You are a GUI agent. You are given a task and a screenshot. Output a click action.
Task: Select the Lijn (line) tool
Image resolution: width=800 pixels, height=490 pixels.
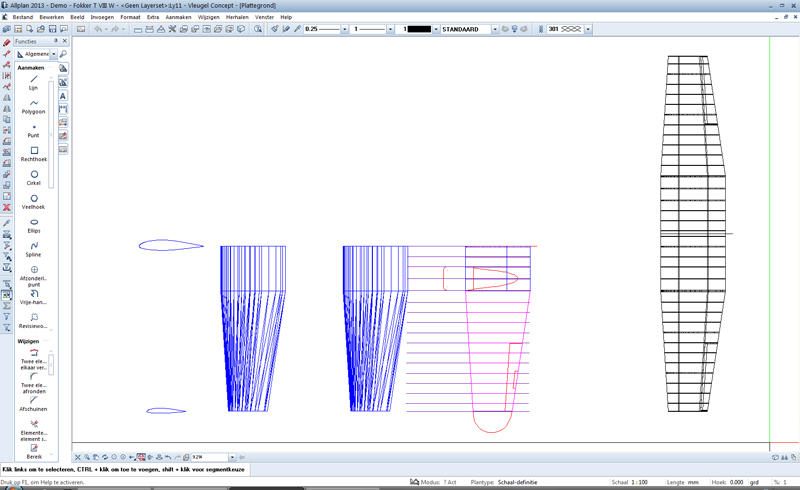tap(33, 82)
